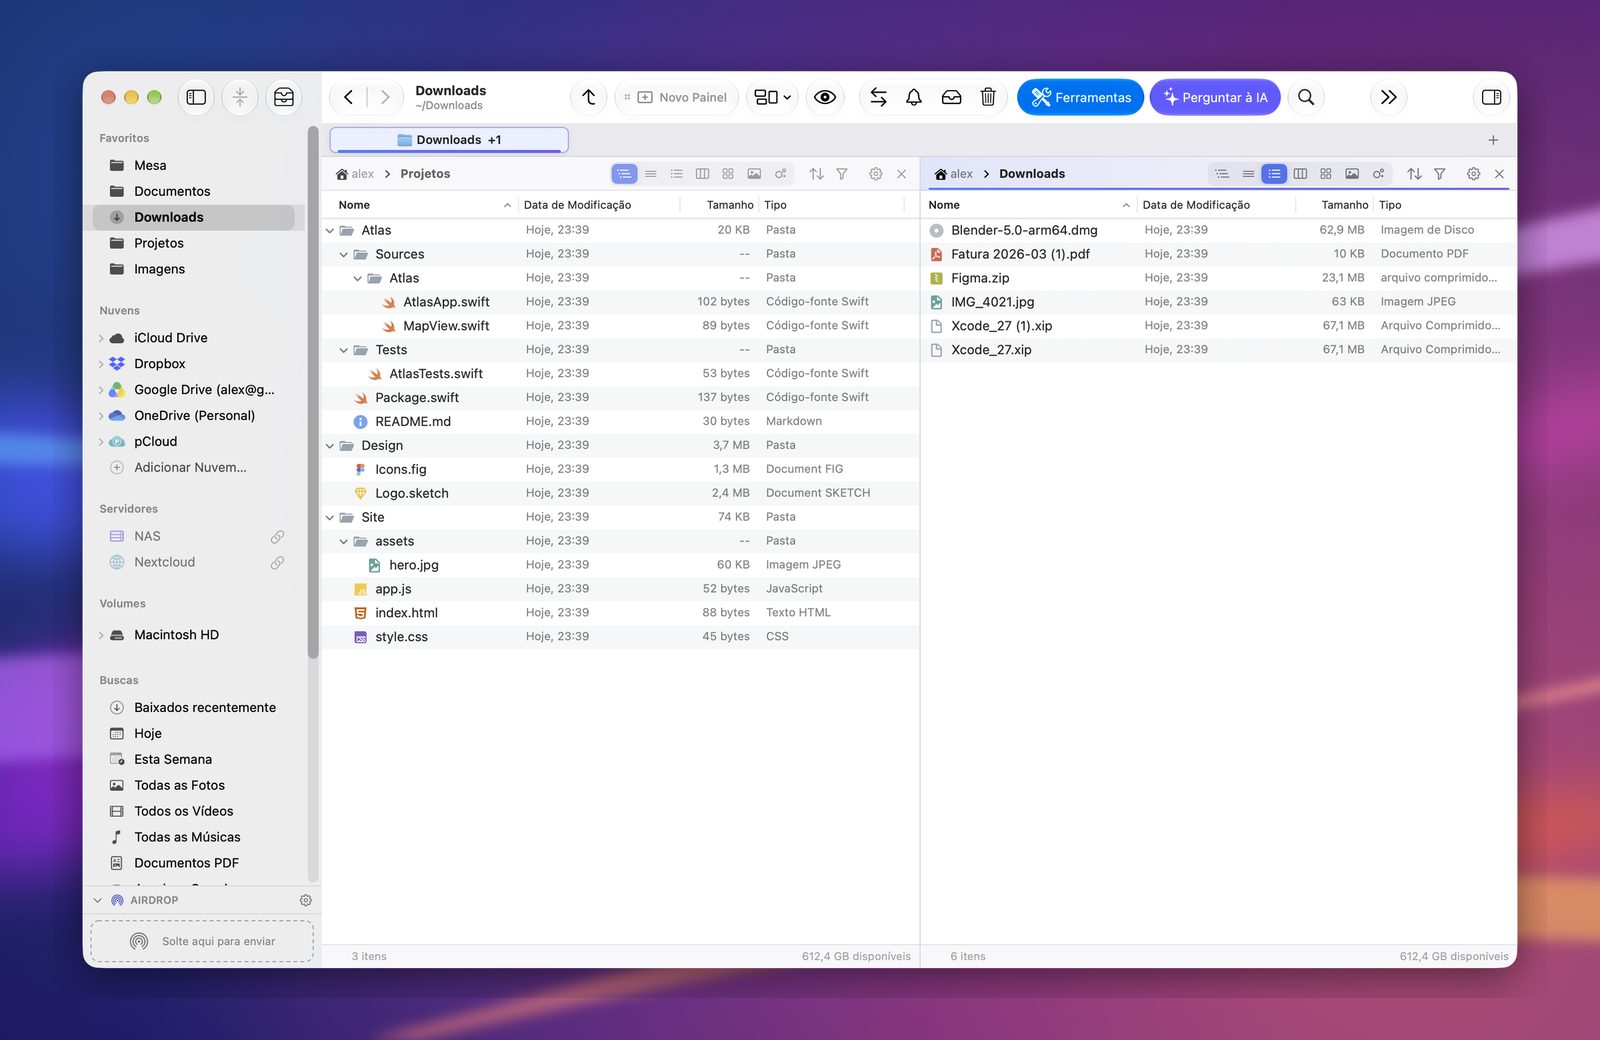Collapse the Tests folder
This screenshot has width=1600, height=1040.
pos(344,350)
